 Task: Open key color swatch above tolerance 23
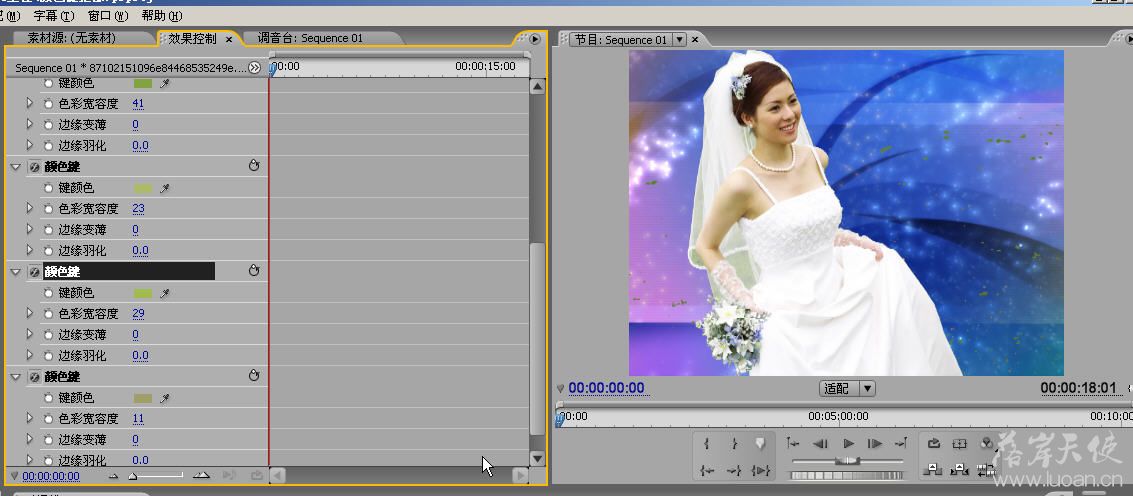point(143,189)
